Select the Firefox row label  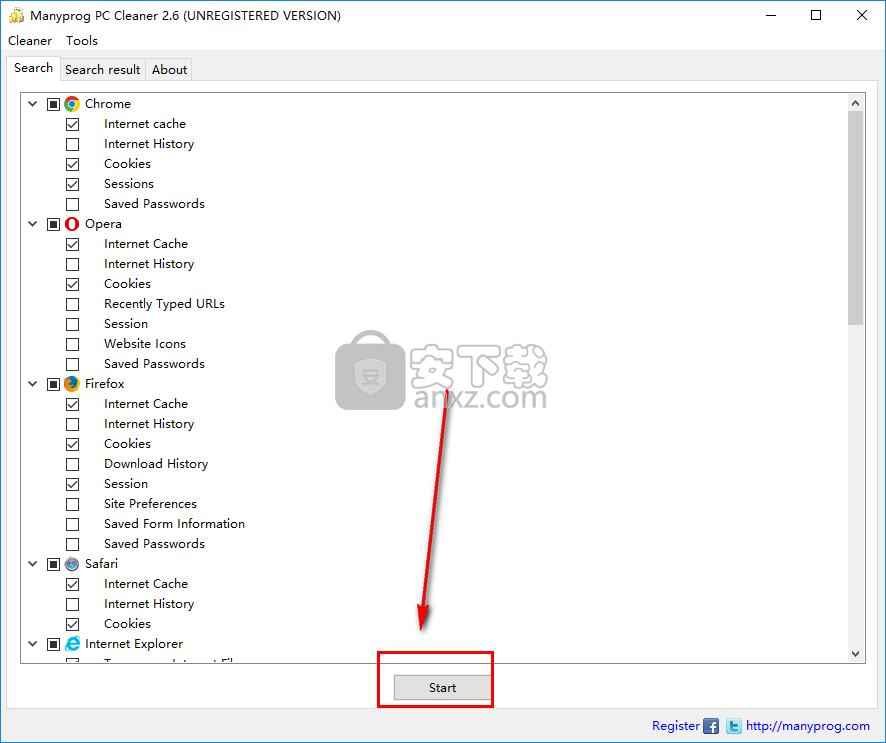coord(105,384)
